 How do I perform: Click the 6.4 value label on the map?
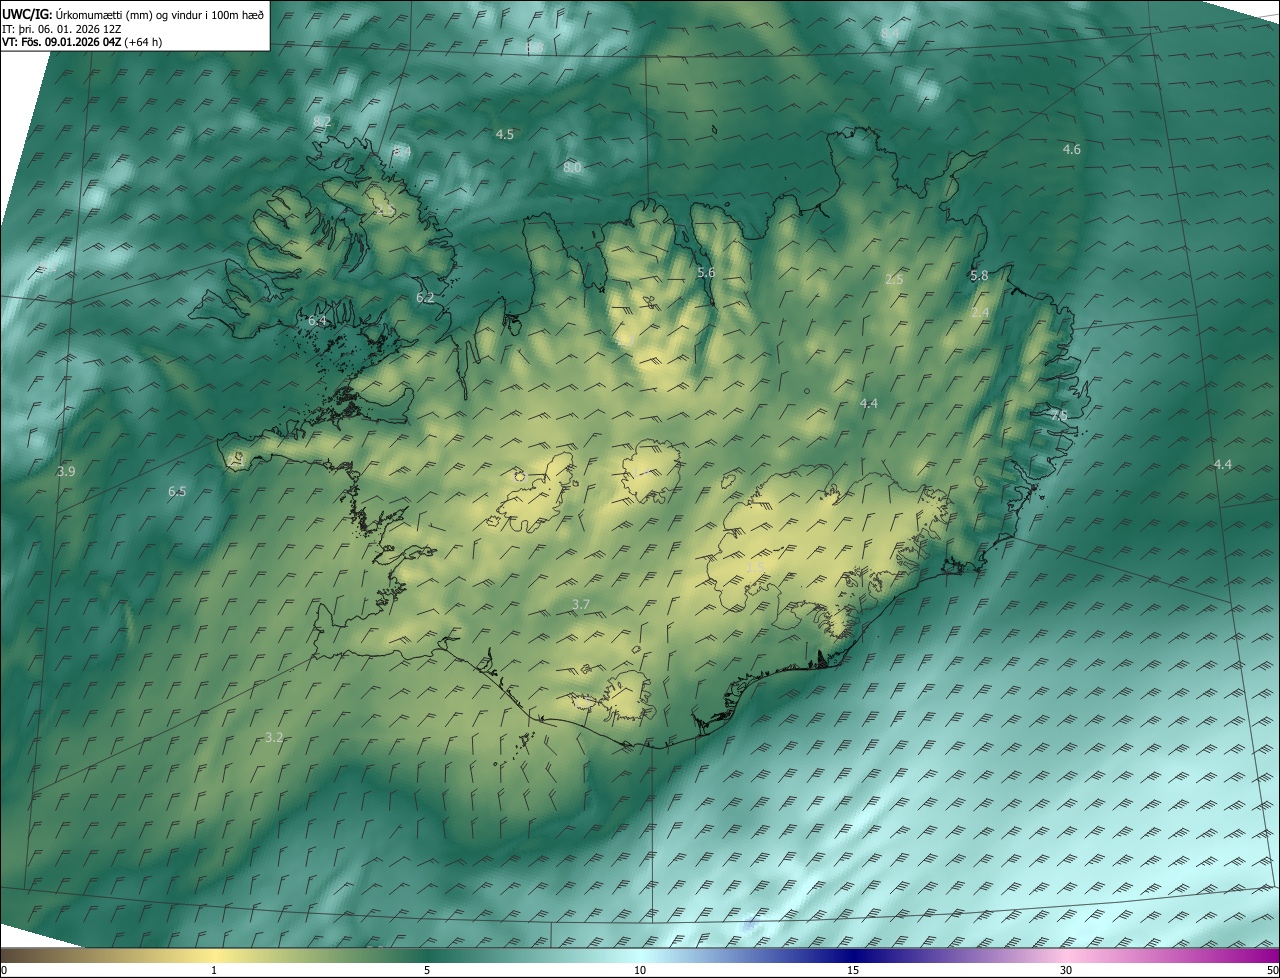317,320
